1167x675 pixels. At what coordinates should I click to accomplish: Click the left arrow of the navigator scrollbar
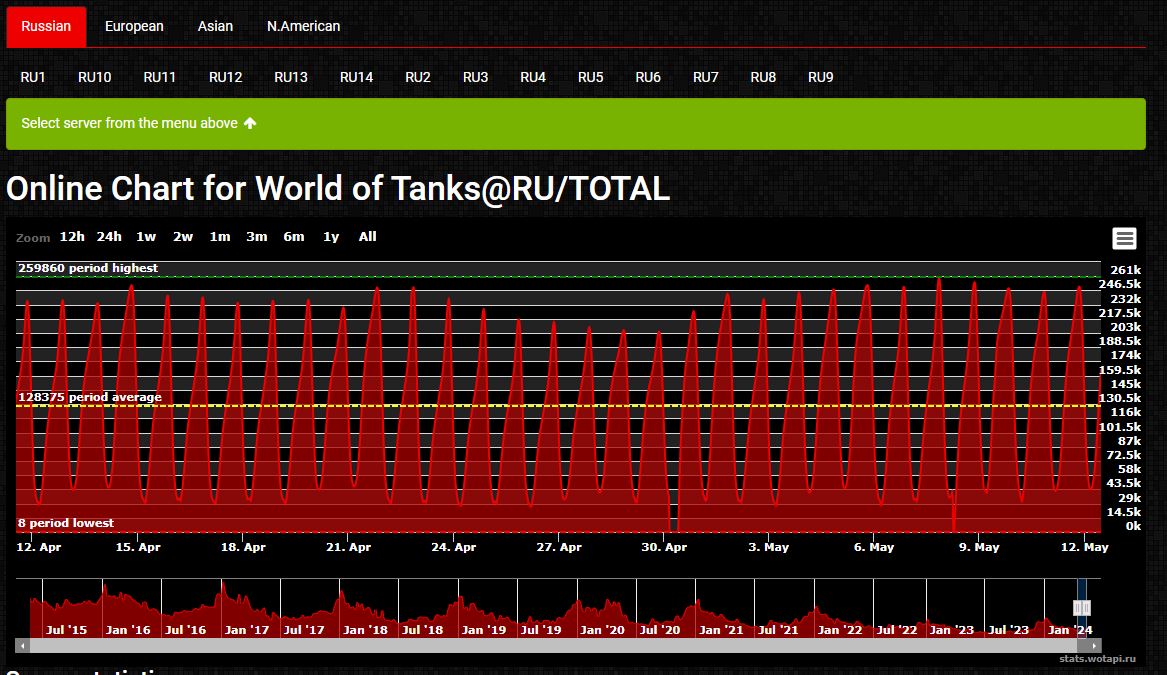click(22, 646)
